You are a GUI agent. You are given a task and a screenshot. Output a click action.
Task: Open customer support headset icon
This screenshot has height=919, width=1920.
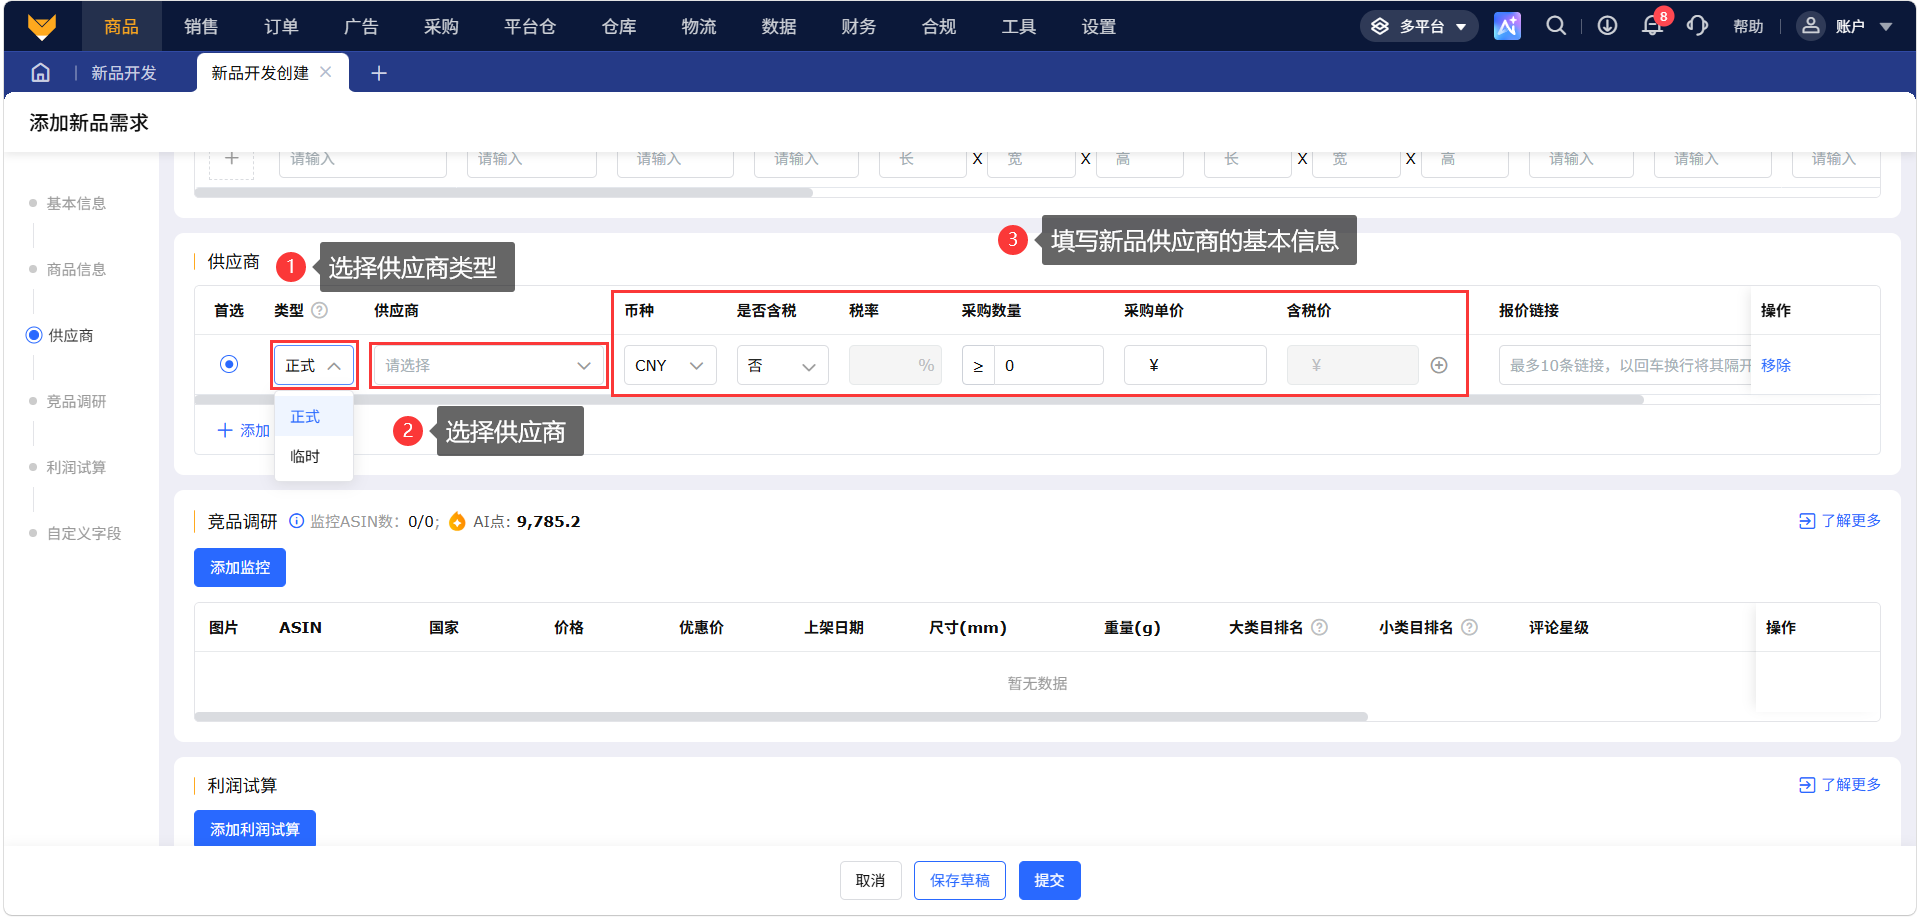point(1697,26)
